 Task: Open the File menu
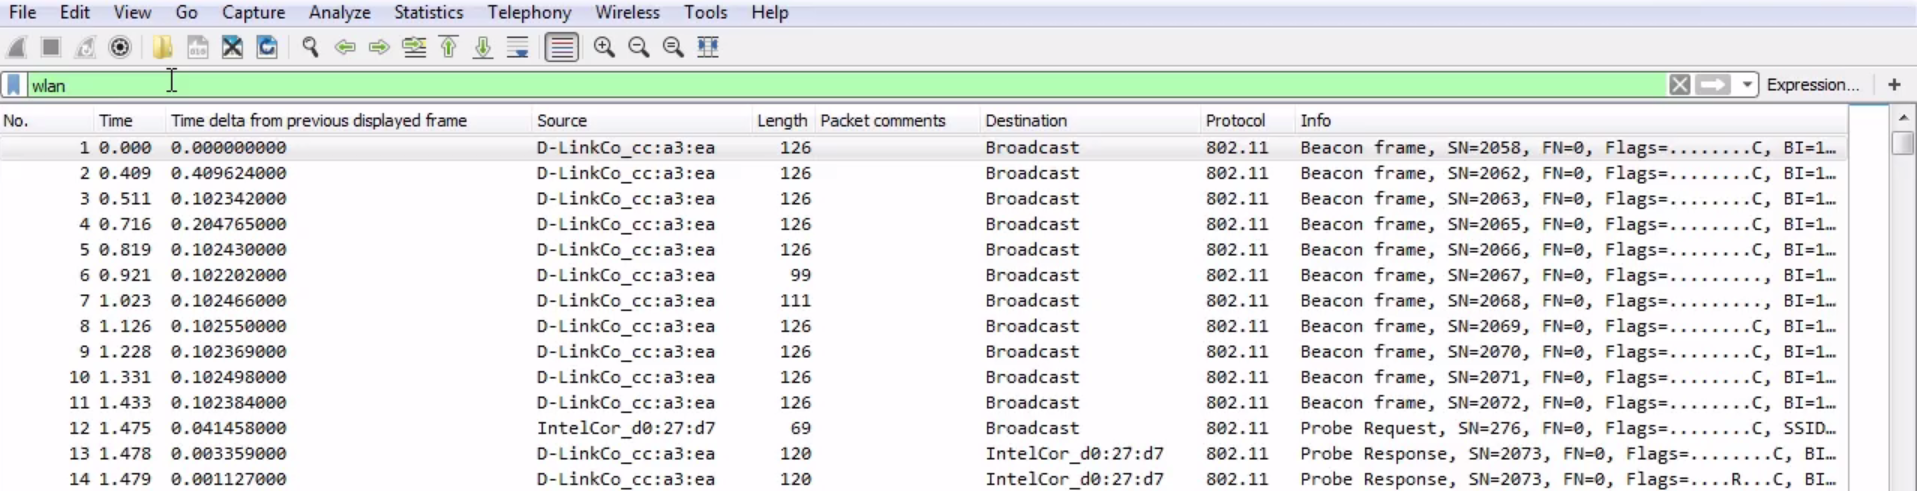22,13
